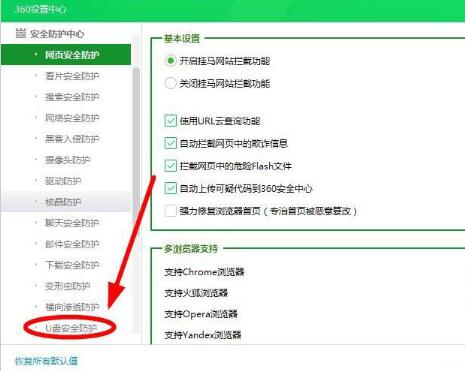Click 支持火狐浏览器 text

(x=196, y=293)
